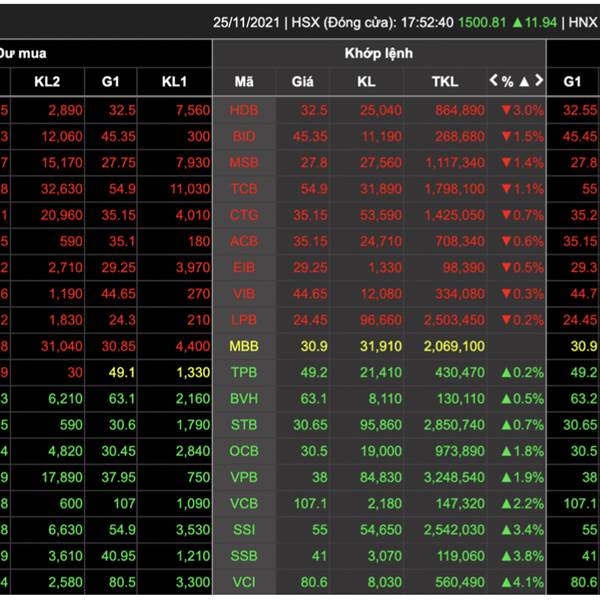This screenshot has width=600, height=600.
Task: Open stock ticker BVH
Action: tap(244, 399)
